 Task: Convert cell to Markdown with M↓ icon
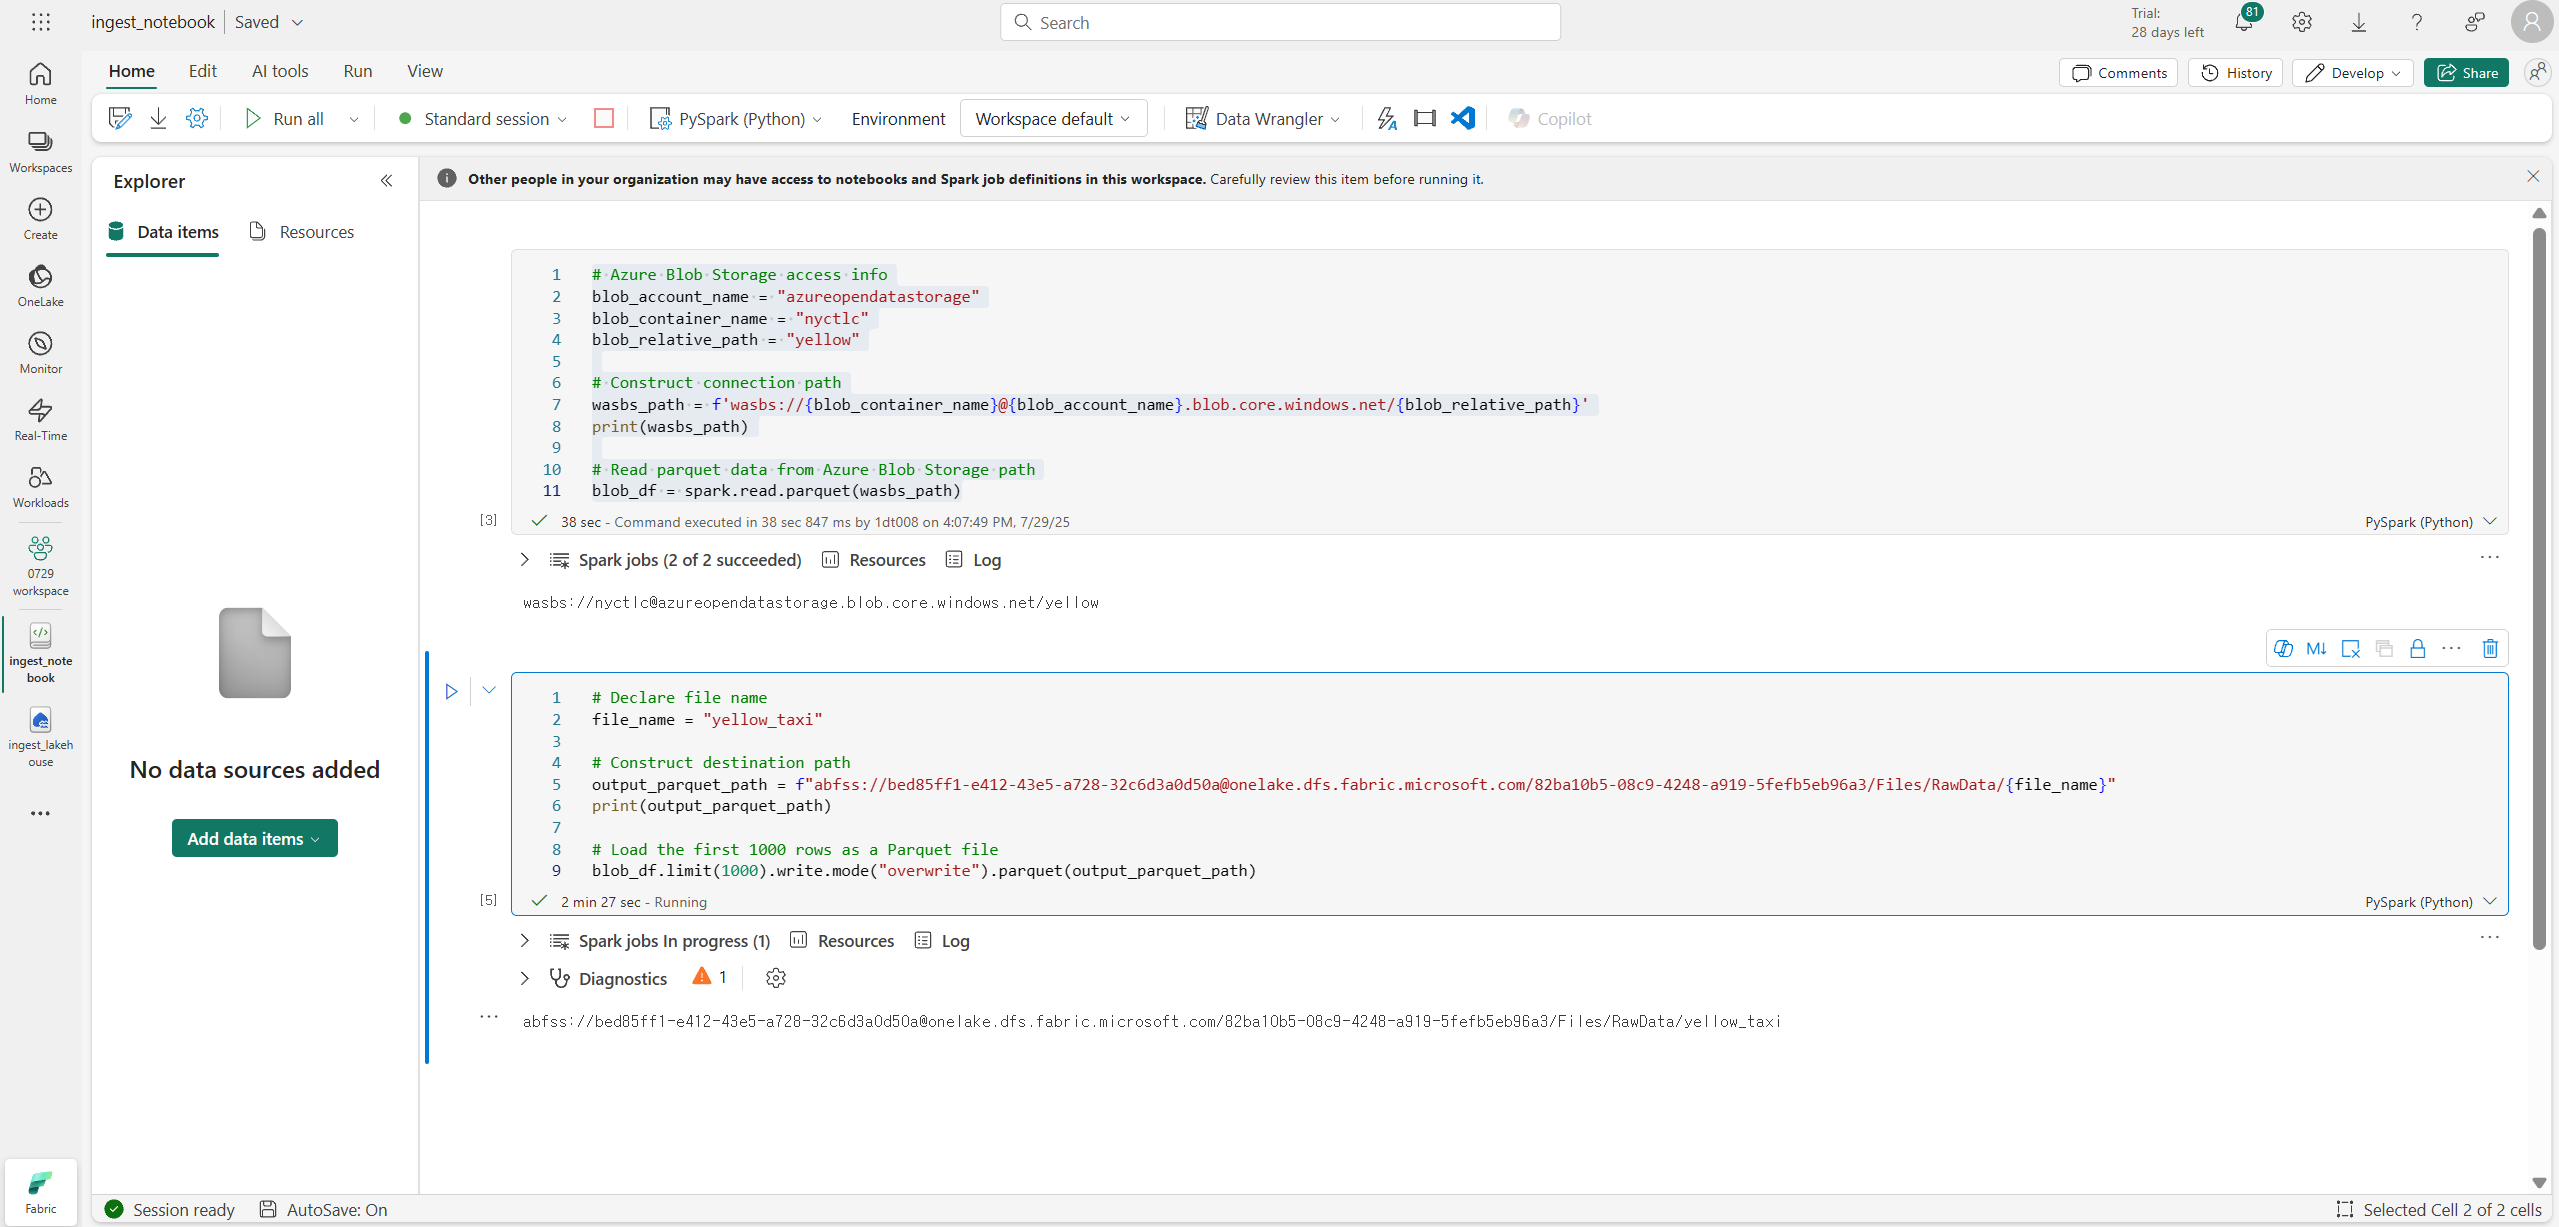pos(2316,649)
